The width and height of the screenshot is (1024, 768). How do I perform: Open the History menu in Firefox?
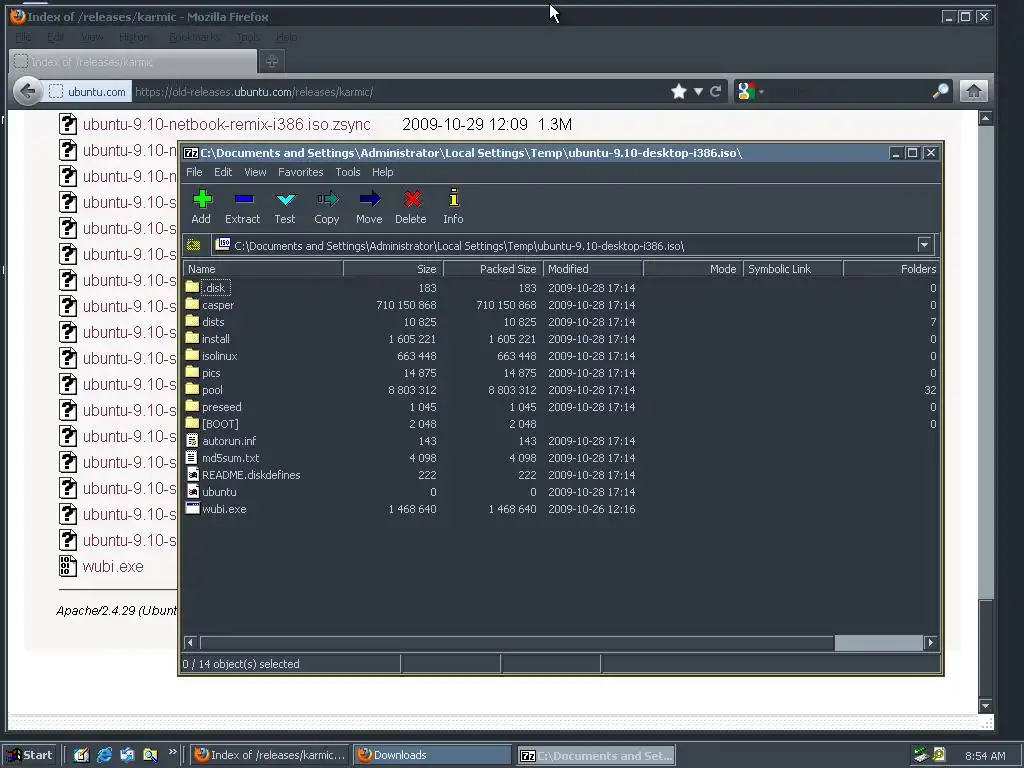click(133, 37)
